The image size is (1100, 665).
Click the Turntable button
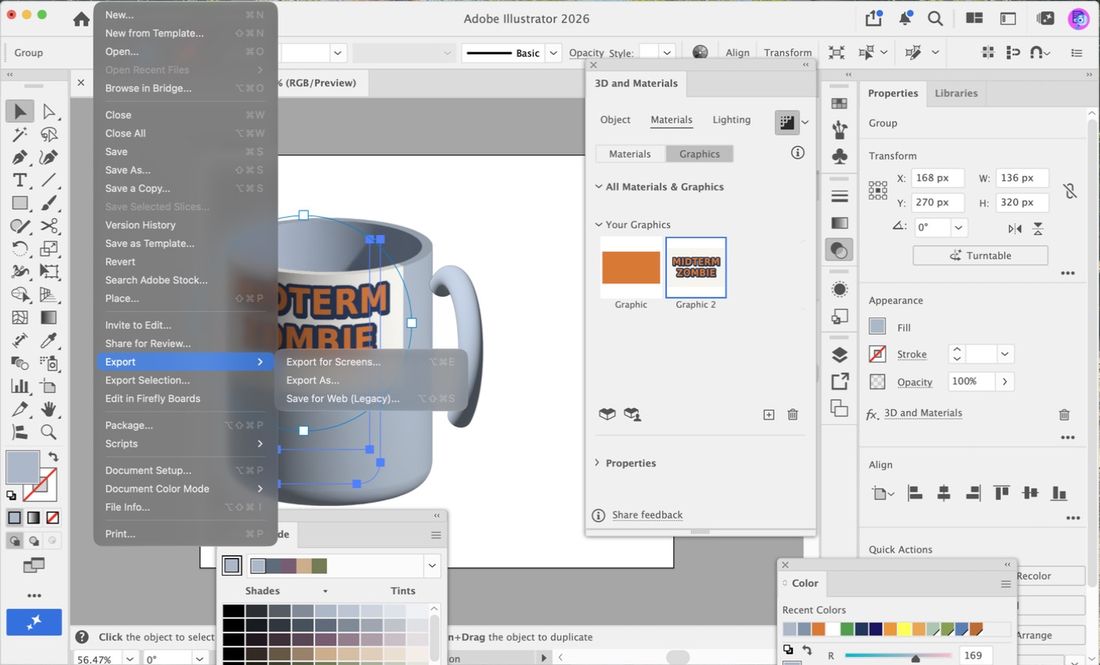981,255
